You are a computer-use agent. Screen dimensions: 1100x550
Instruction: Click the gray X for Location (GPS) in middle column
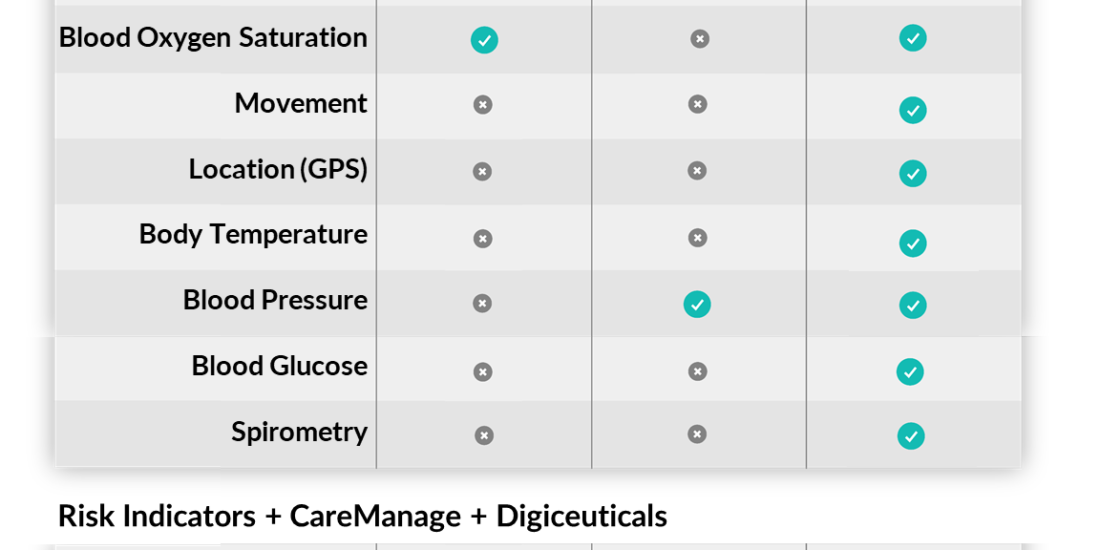[697, 170]
